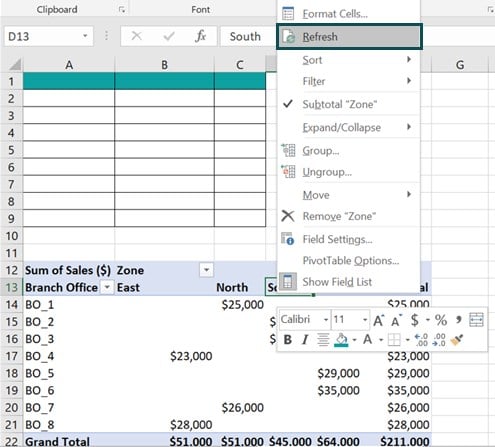Screen dimensions: 495x447
Task: Click column A header
Action: tap(69, 65)
